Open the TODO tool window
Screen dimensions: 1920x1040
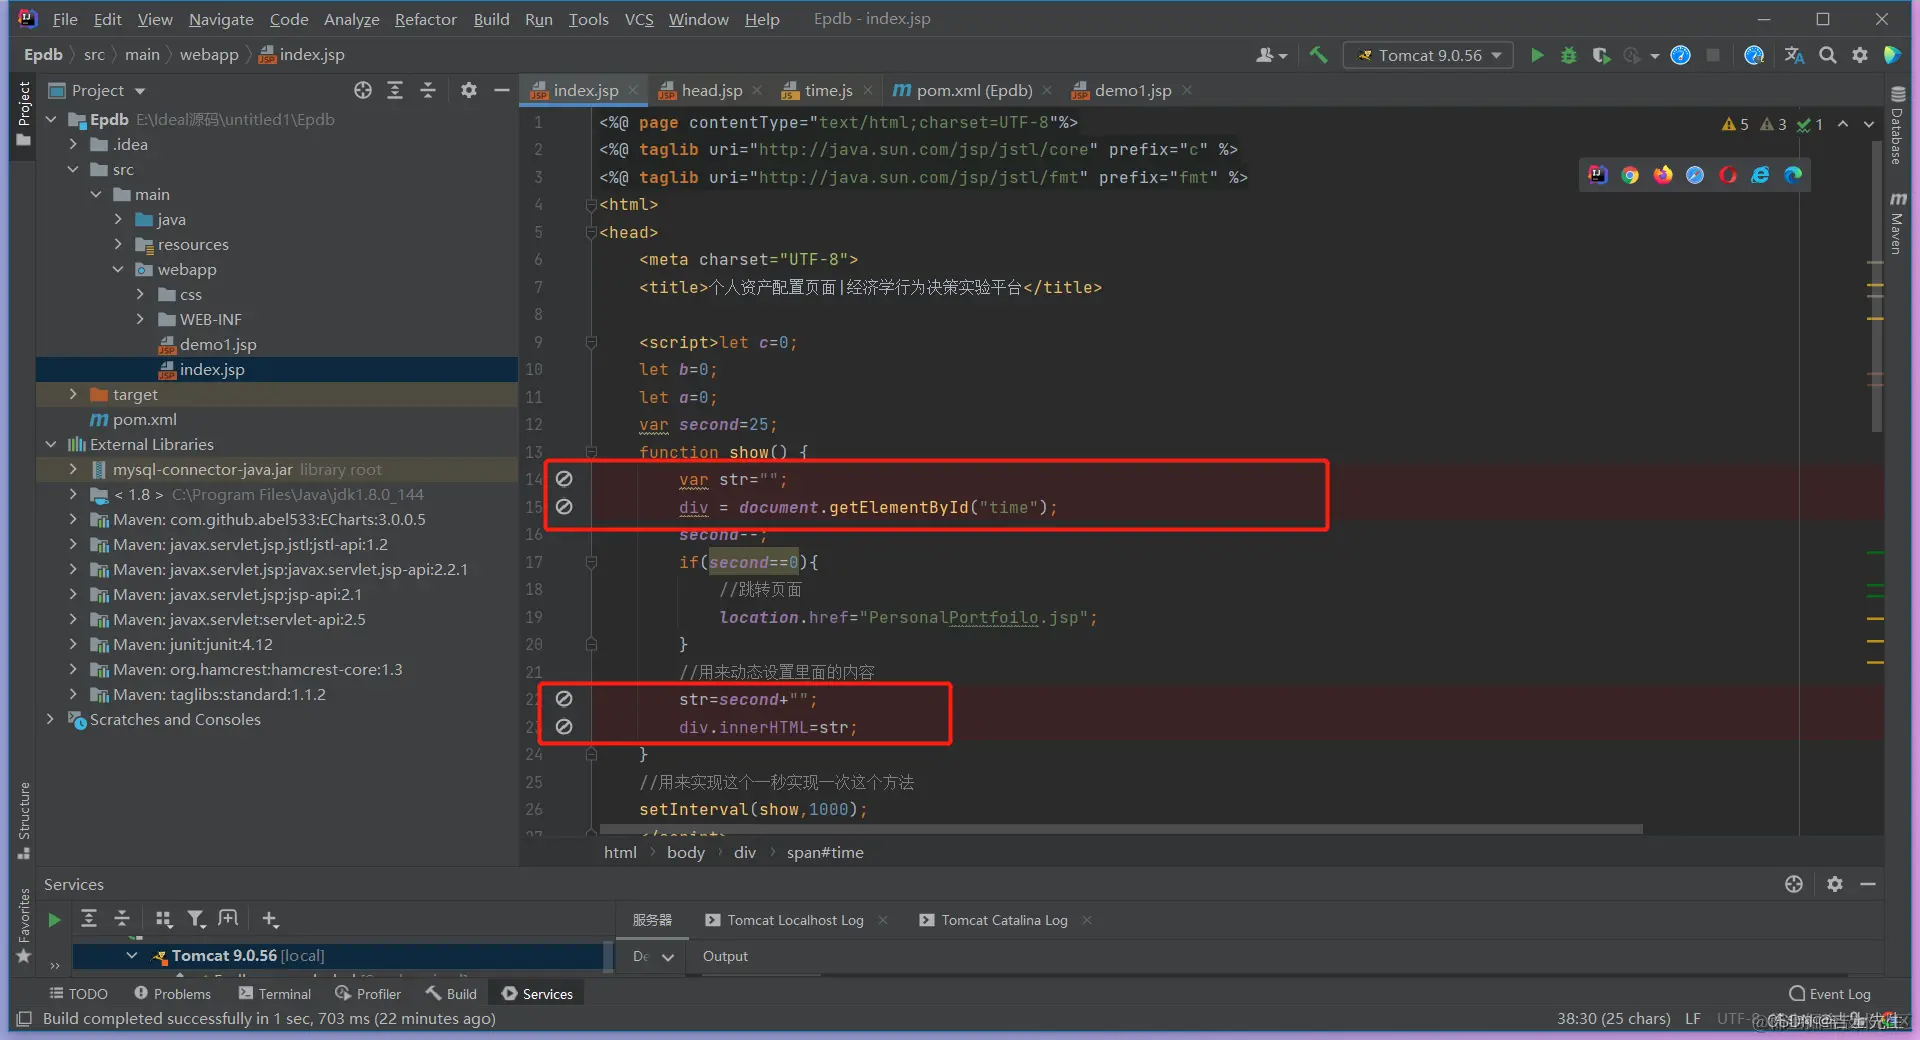pyautogui.click(x=78, y=994)
